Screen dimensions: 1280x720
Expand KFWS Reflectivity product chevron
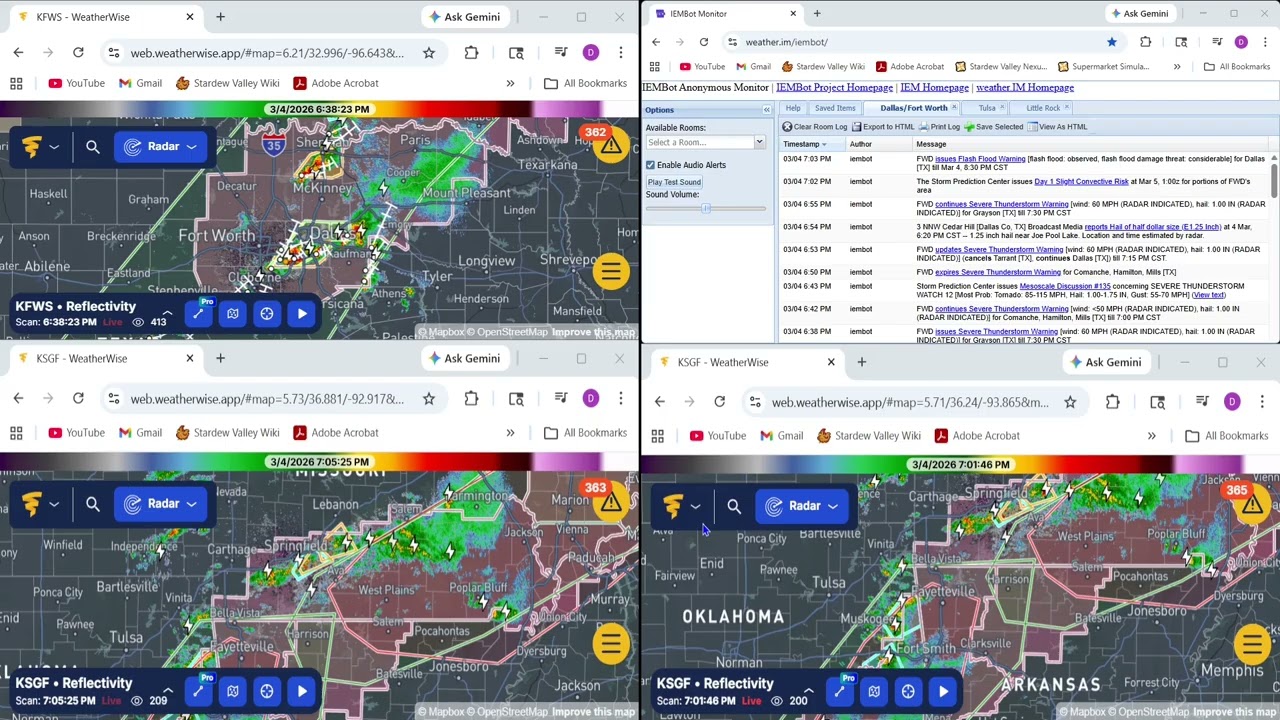[167, 313]
